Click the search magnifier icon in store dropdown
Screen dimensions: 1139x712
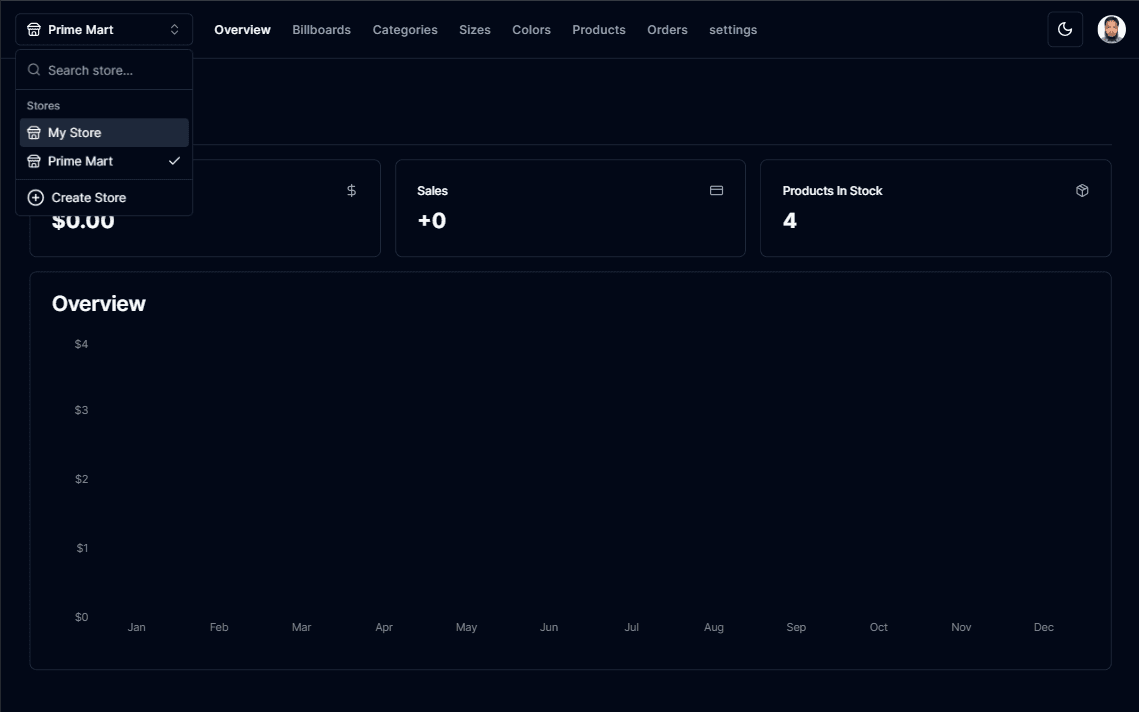click(x=34, y=70)
